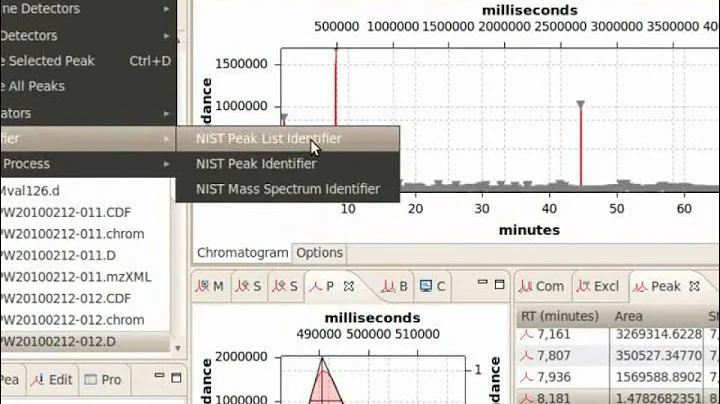Open the first S spectrum tab
The height and width of the screenshot is (404, 720).
click(248, 286)
